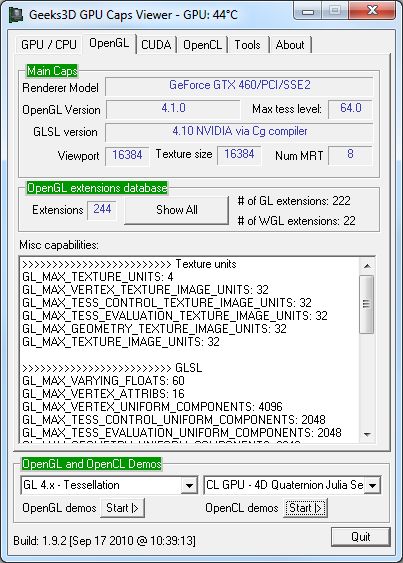This screenshot has height=563, width=403.
Task: Open the Tools tab
Action: click(247, 45)
